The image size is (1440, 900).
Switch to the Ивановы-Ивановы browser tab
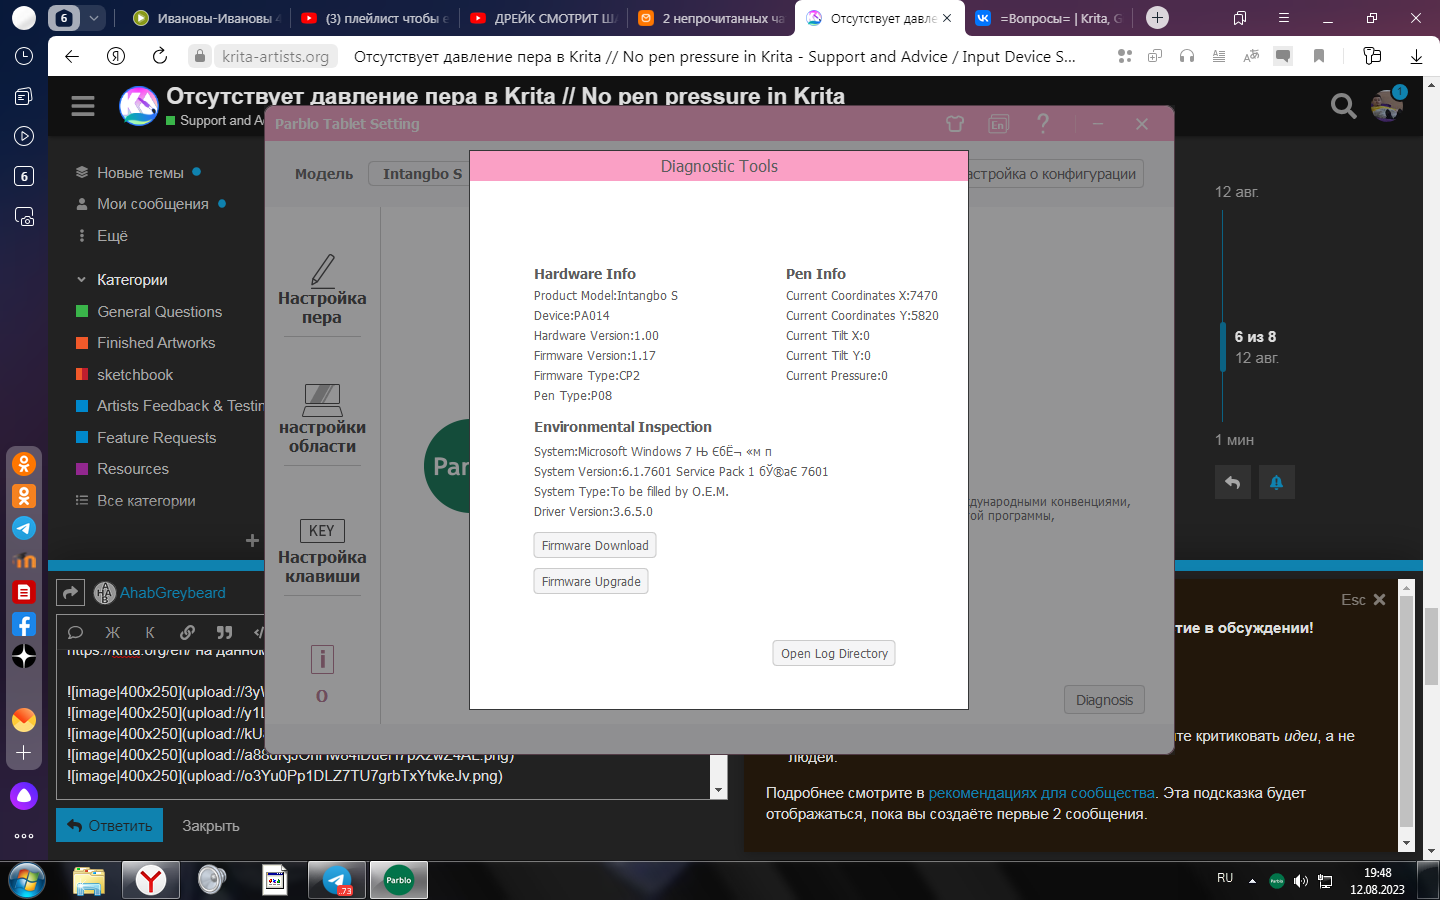point(209,18)
